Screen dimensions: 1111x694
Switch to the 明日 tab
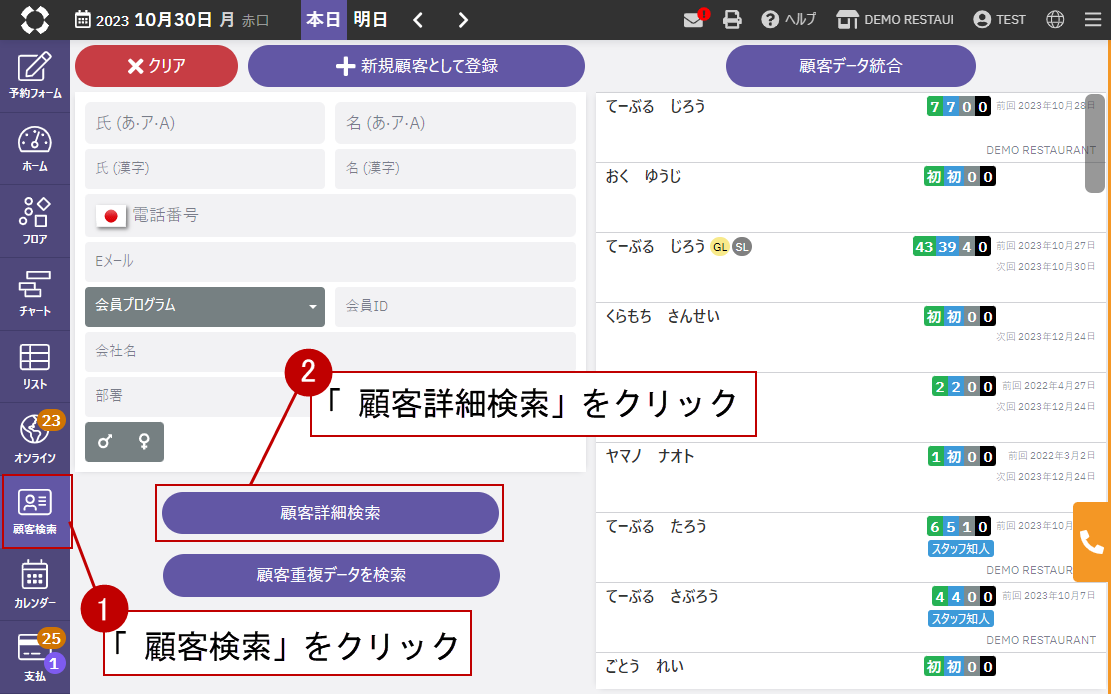[371, 20]
